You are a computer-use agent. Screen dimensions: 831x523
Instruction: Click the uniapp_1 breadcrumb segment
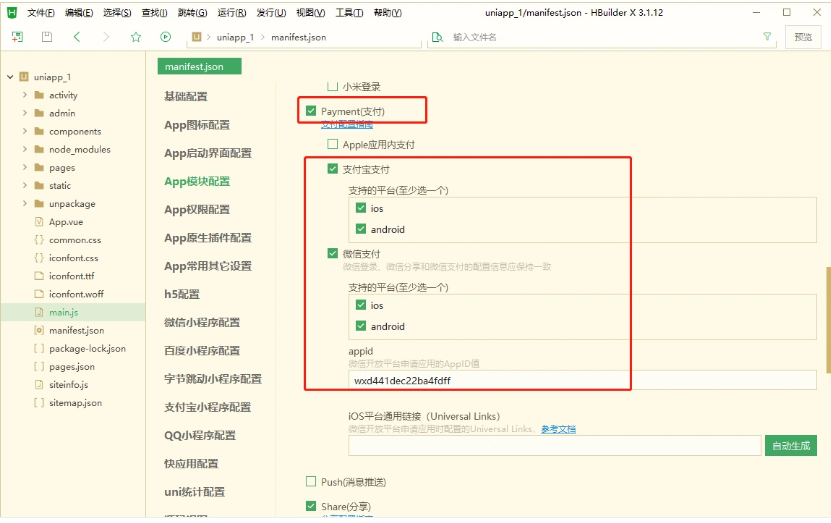[235, 37]
